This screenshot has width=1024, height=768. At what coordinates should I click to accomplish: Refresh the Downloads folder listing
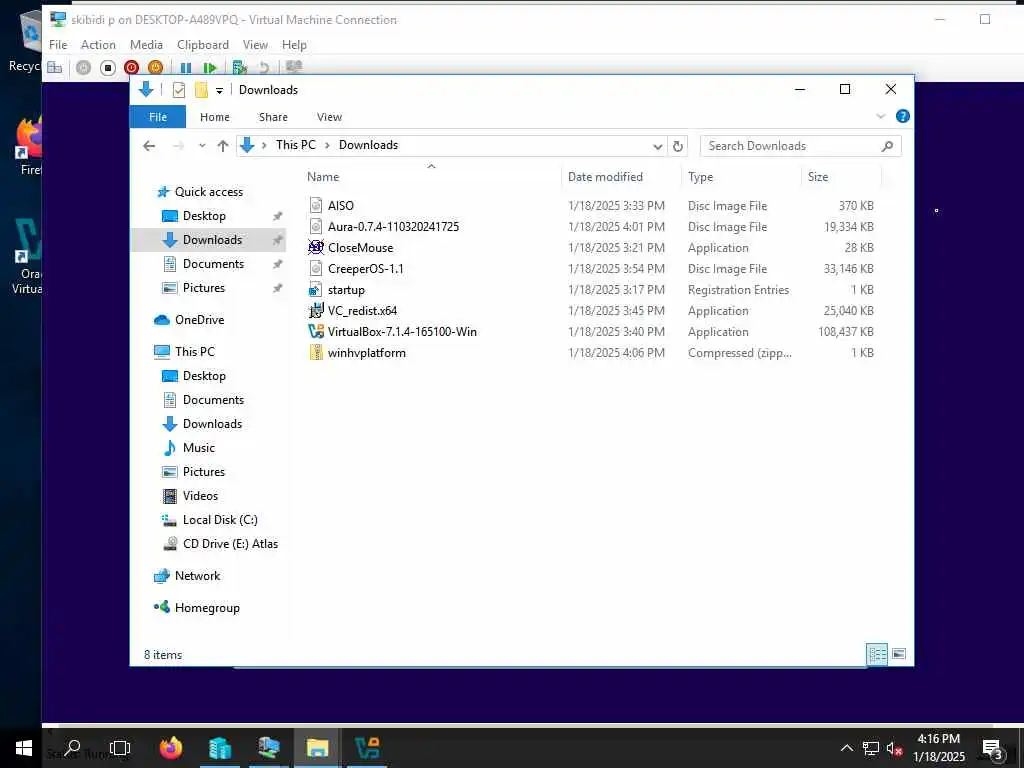point(678,146)
